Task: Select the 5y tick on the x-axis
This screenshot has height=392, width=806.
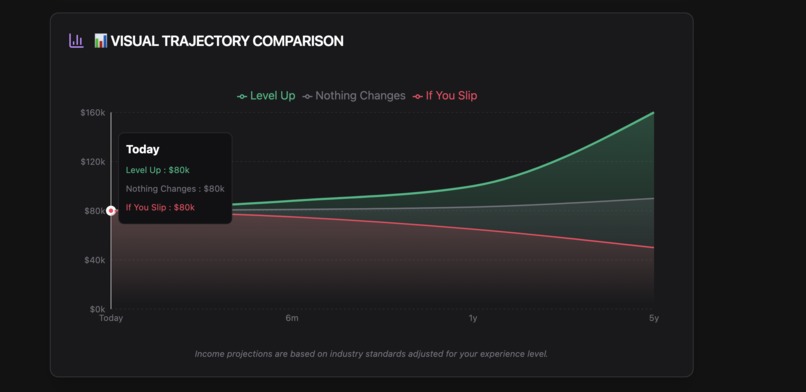Action: coord(654,318)
